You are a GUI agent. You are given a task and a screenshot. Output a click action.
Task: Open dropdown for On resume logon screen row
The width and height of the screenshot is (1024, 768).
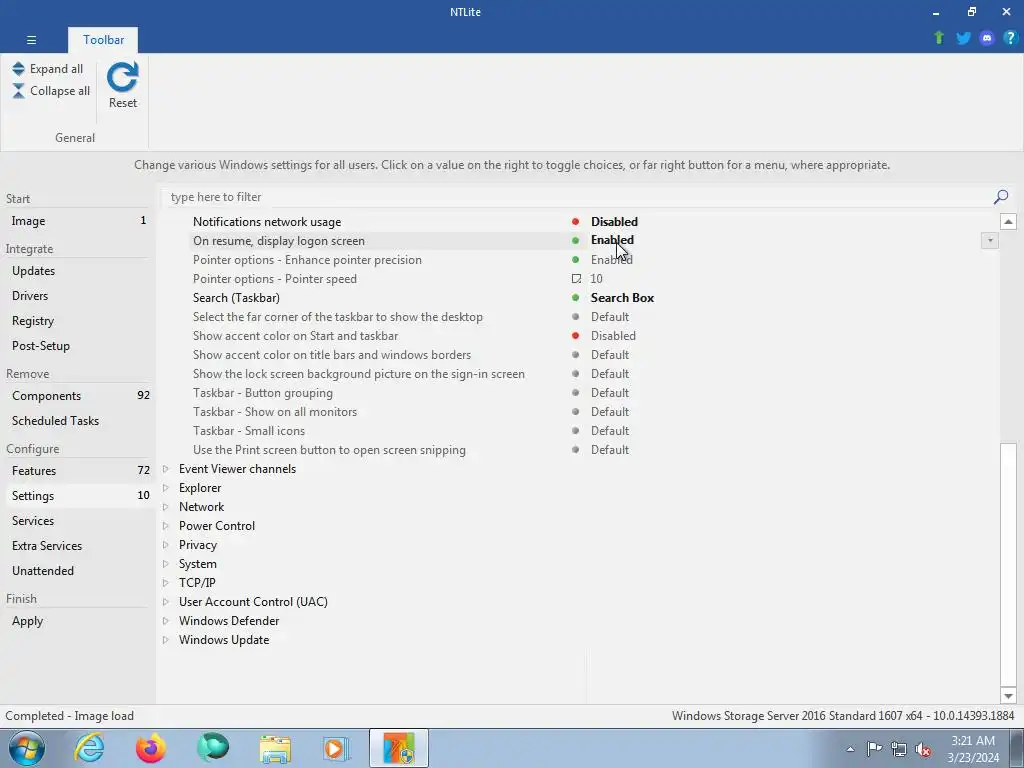pos(989,241)
